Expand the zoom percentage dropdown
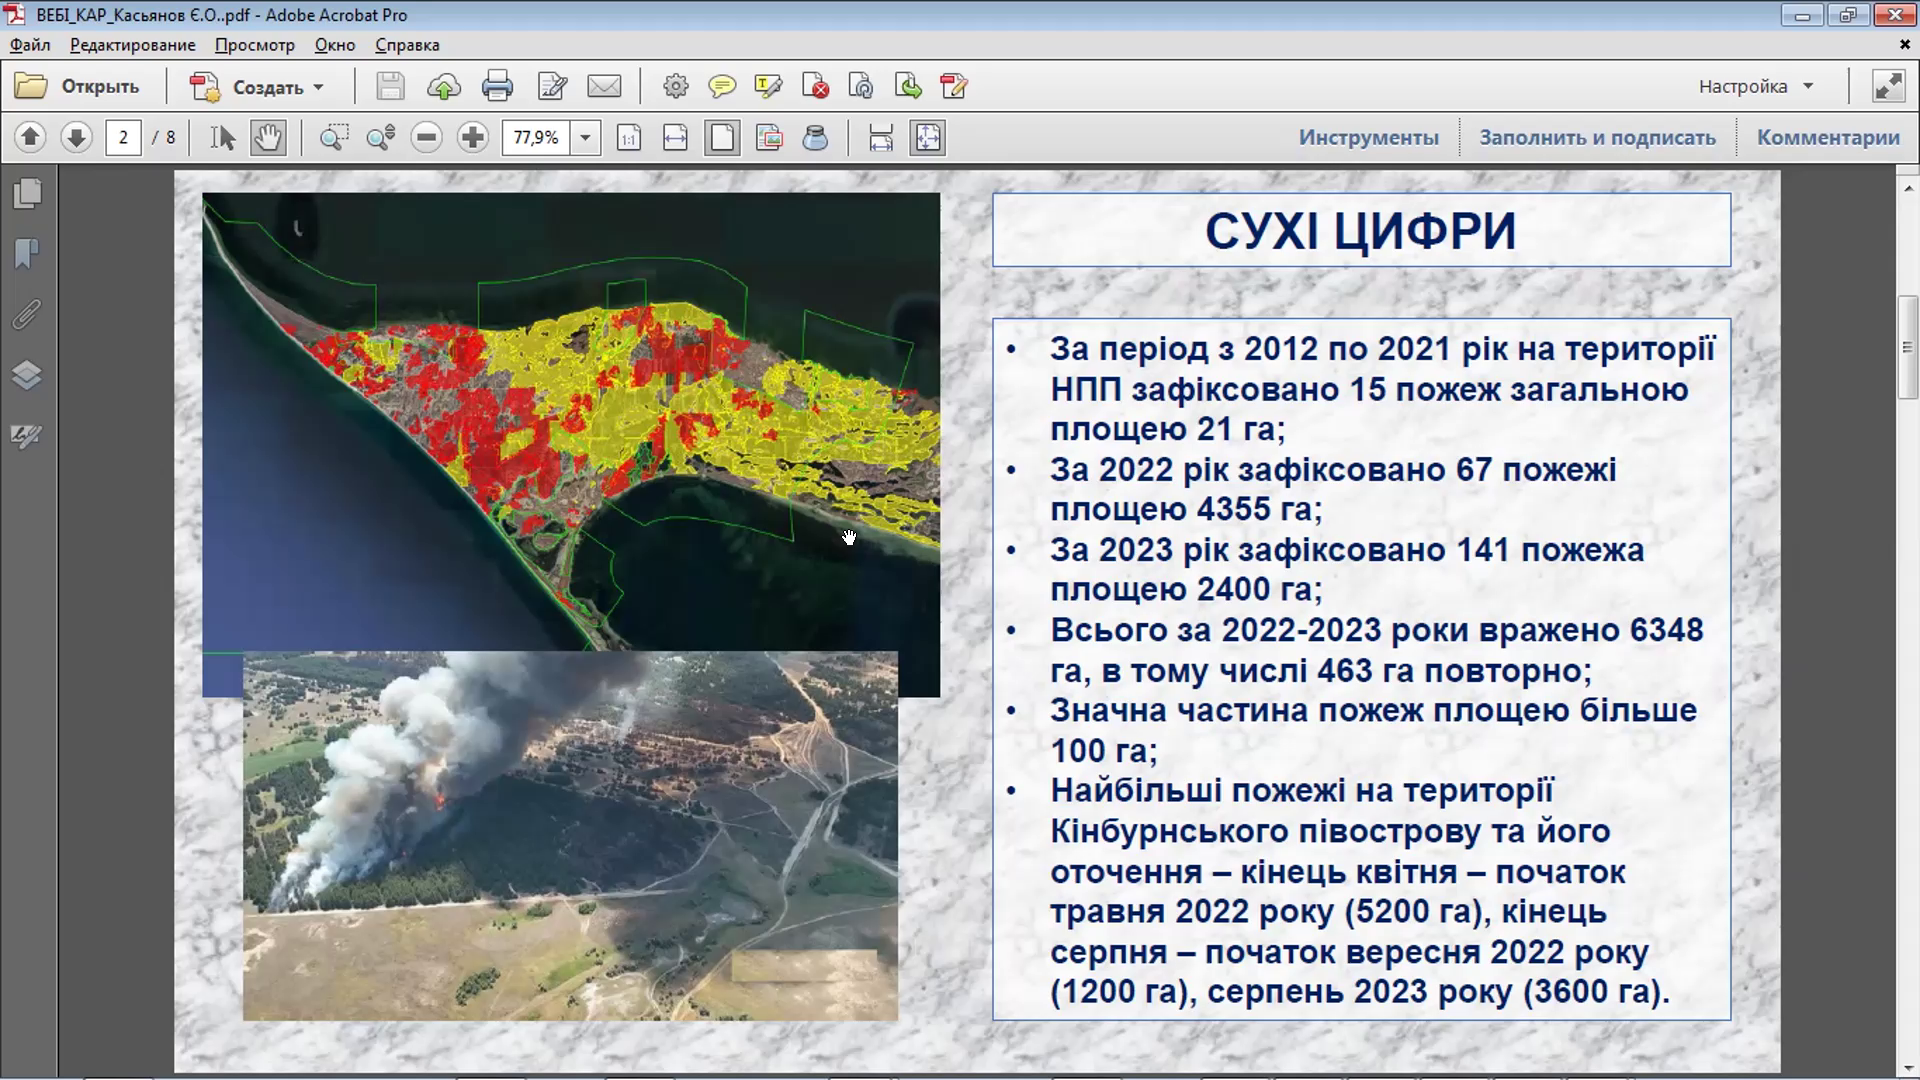Screen dimensions: 1920x1080 [x=585, y=137]
